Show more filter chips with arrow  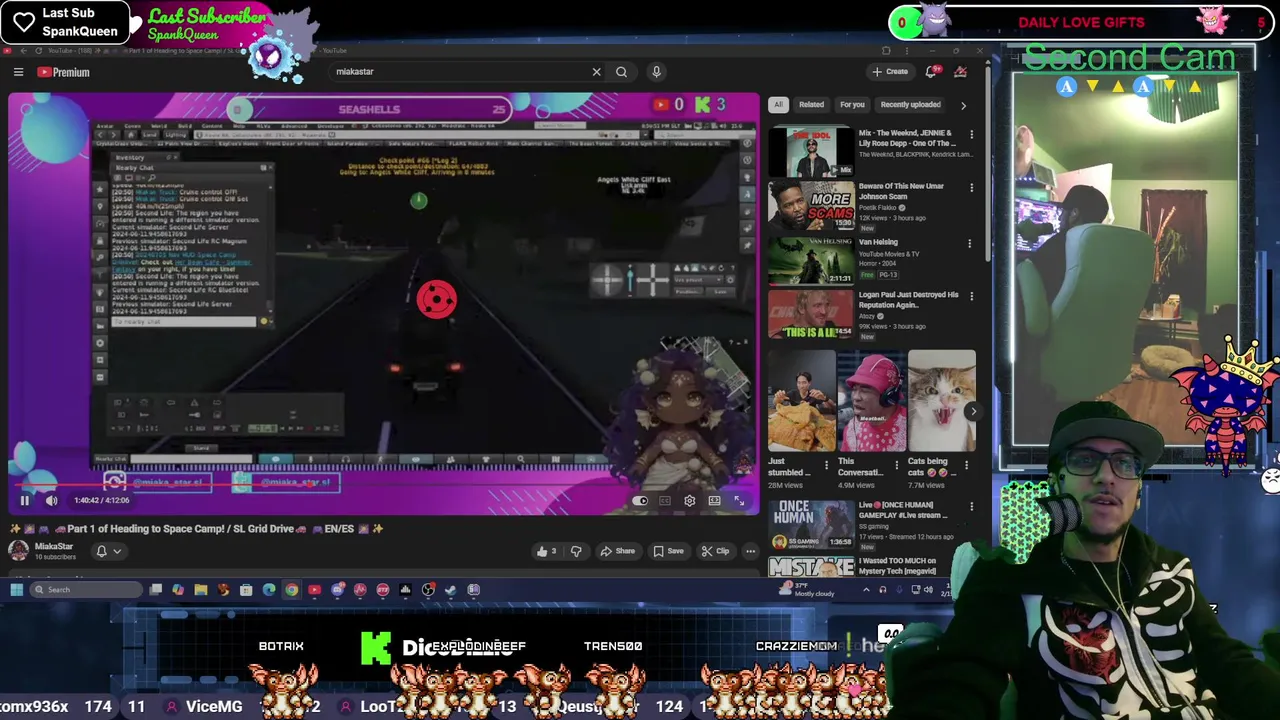(x=963, y=104)
